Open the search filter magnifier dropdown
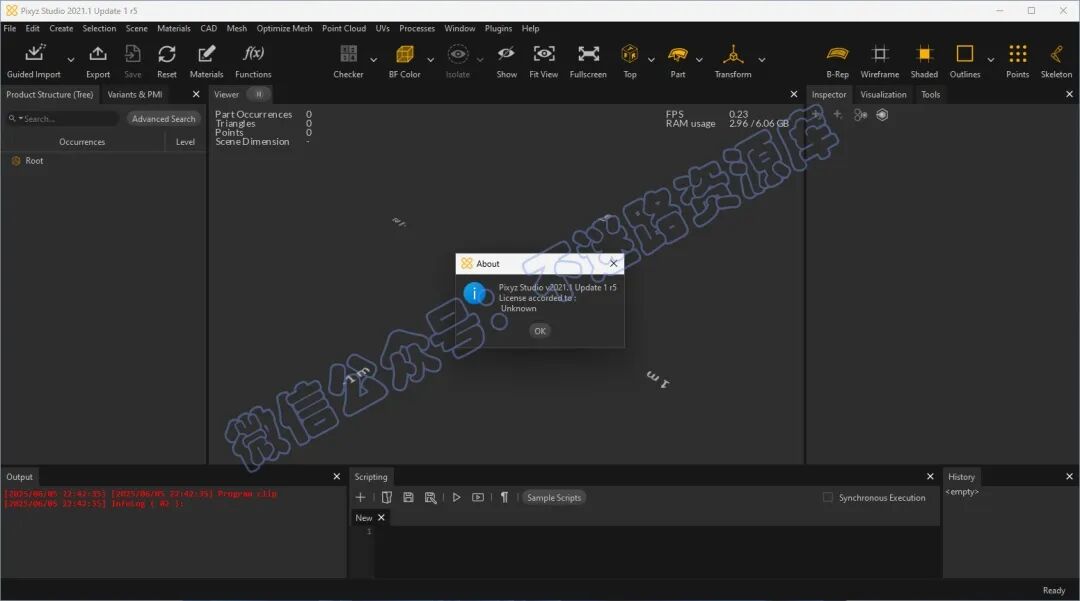Viewport: 1080px width, 601px height. point(14,118)
